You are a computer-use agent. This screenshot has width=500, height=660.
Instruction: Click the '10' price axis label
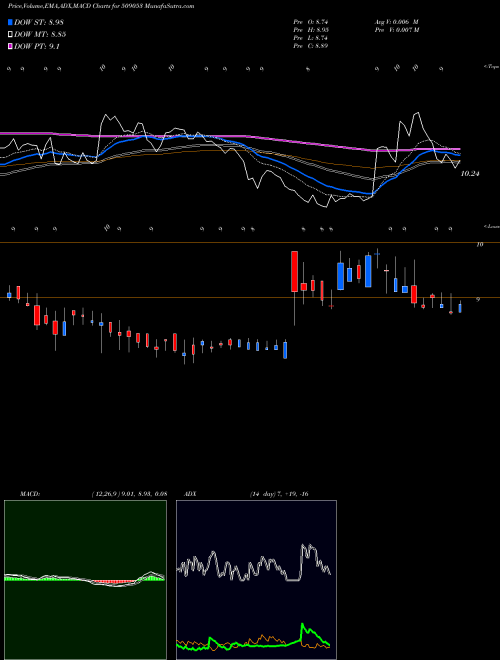479,244
